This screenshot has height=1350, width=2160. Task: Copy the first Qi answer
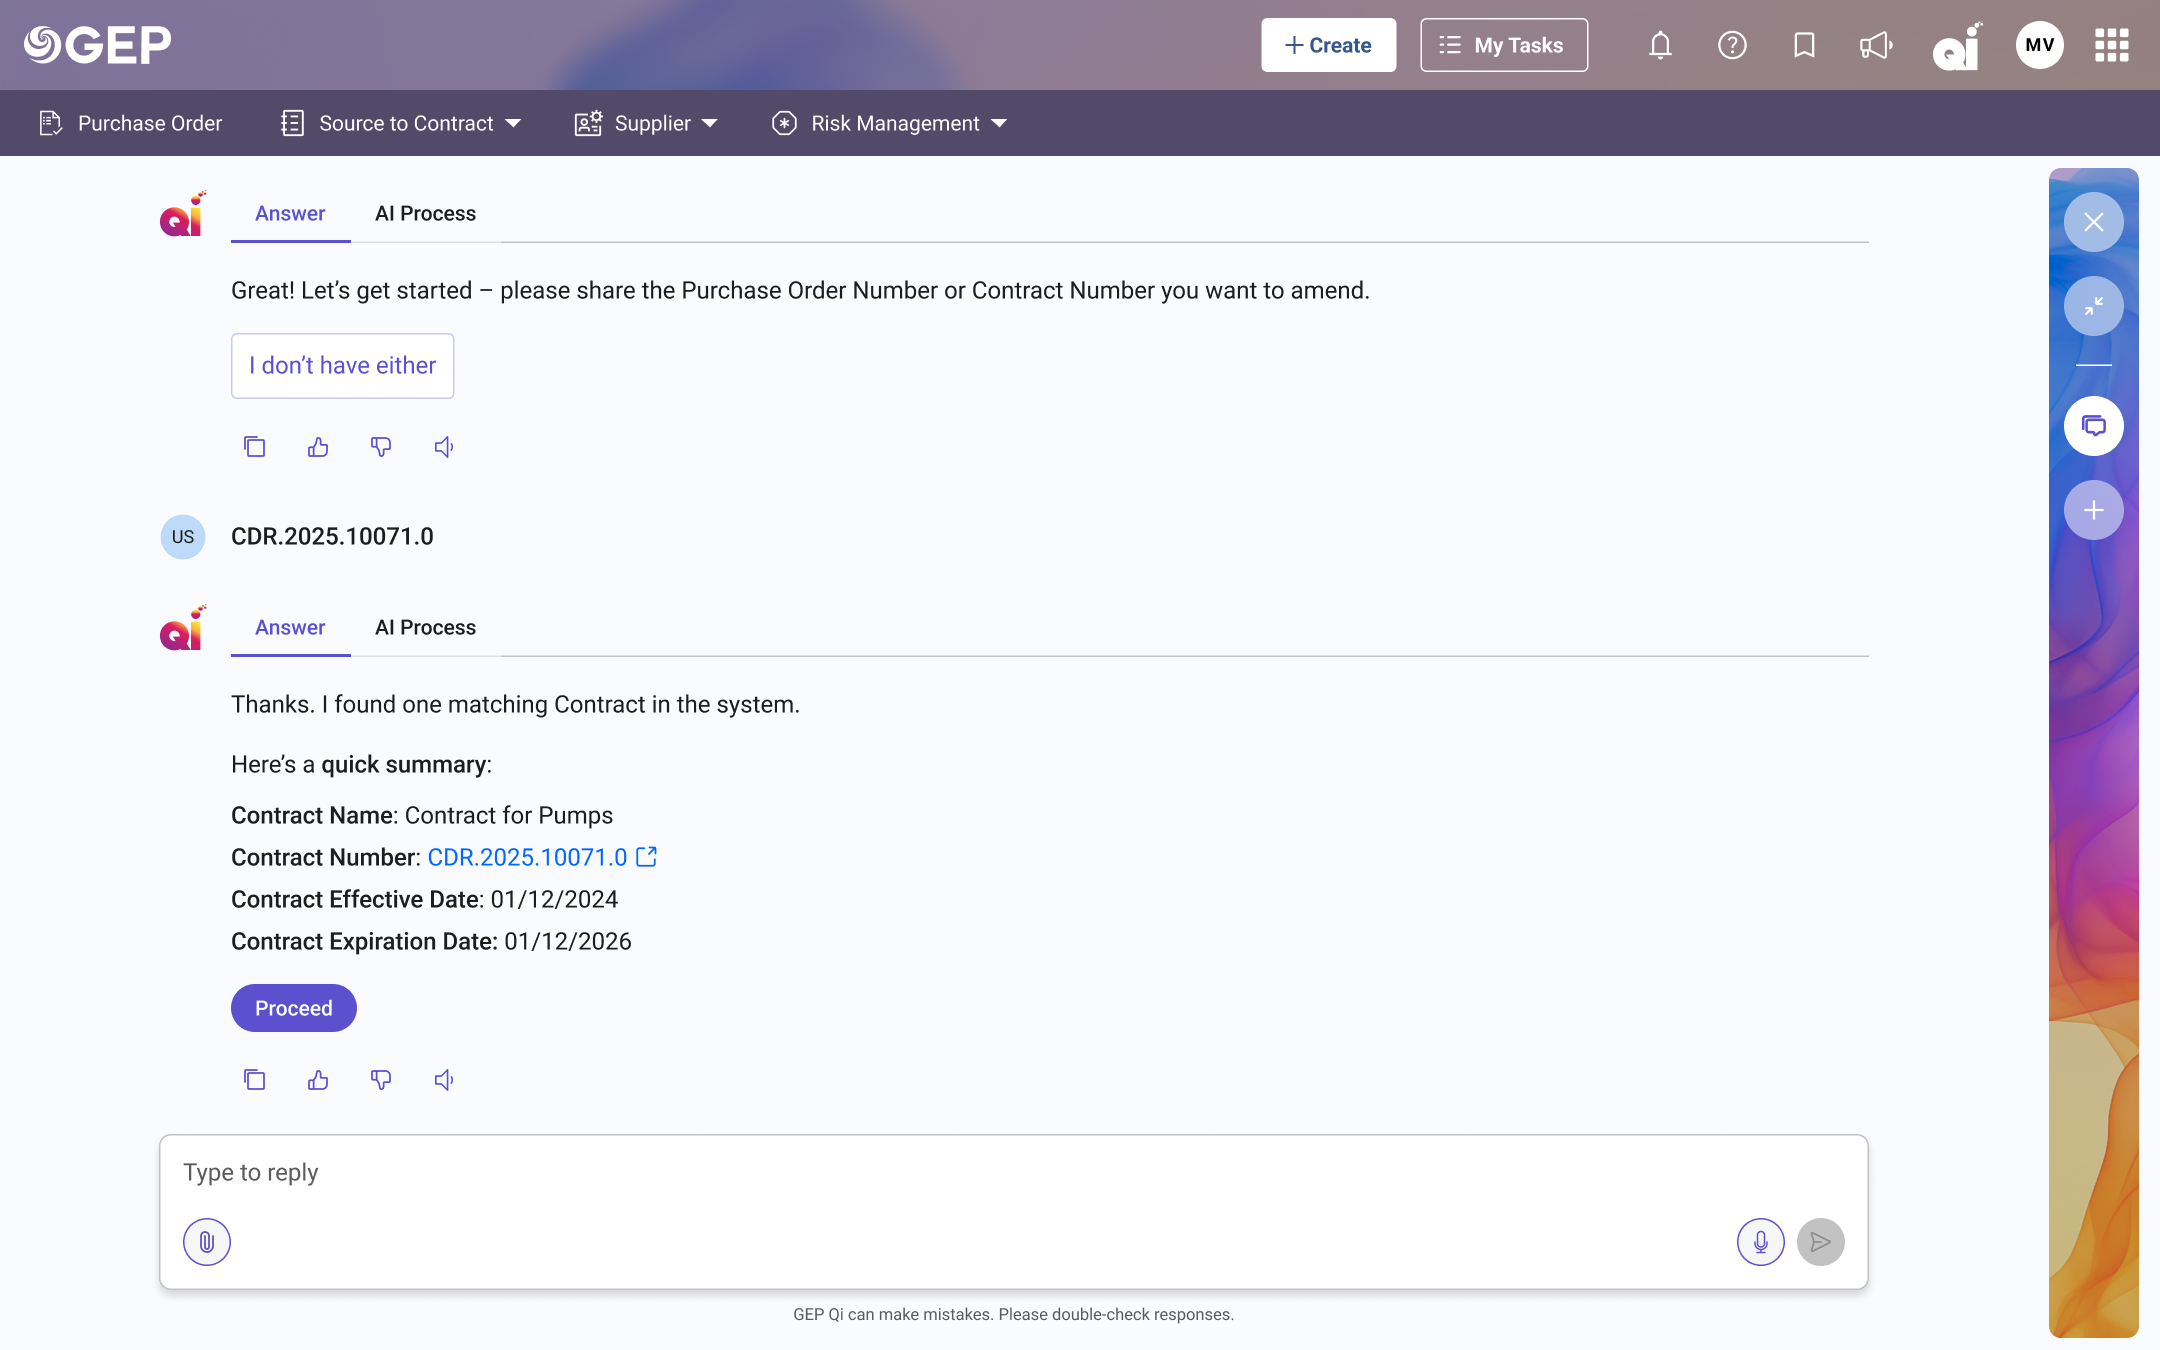(x=255, y=447)
